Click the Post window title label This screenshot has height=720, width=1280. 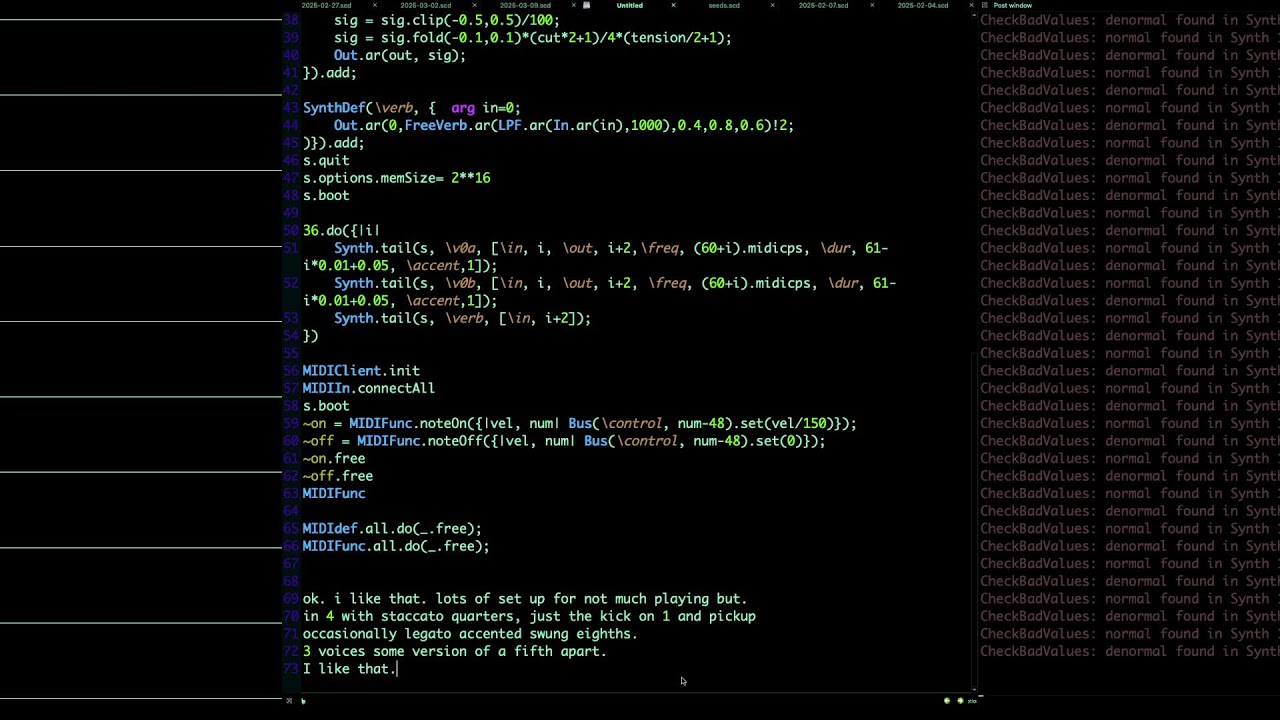click(1013, 5)
